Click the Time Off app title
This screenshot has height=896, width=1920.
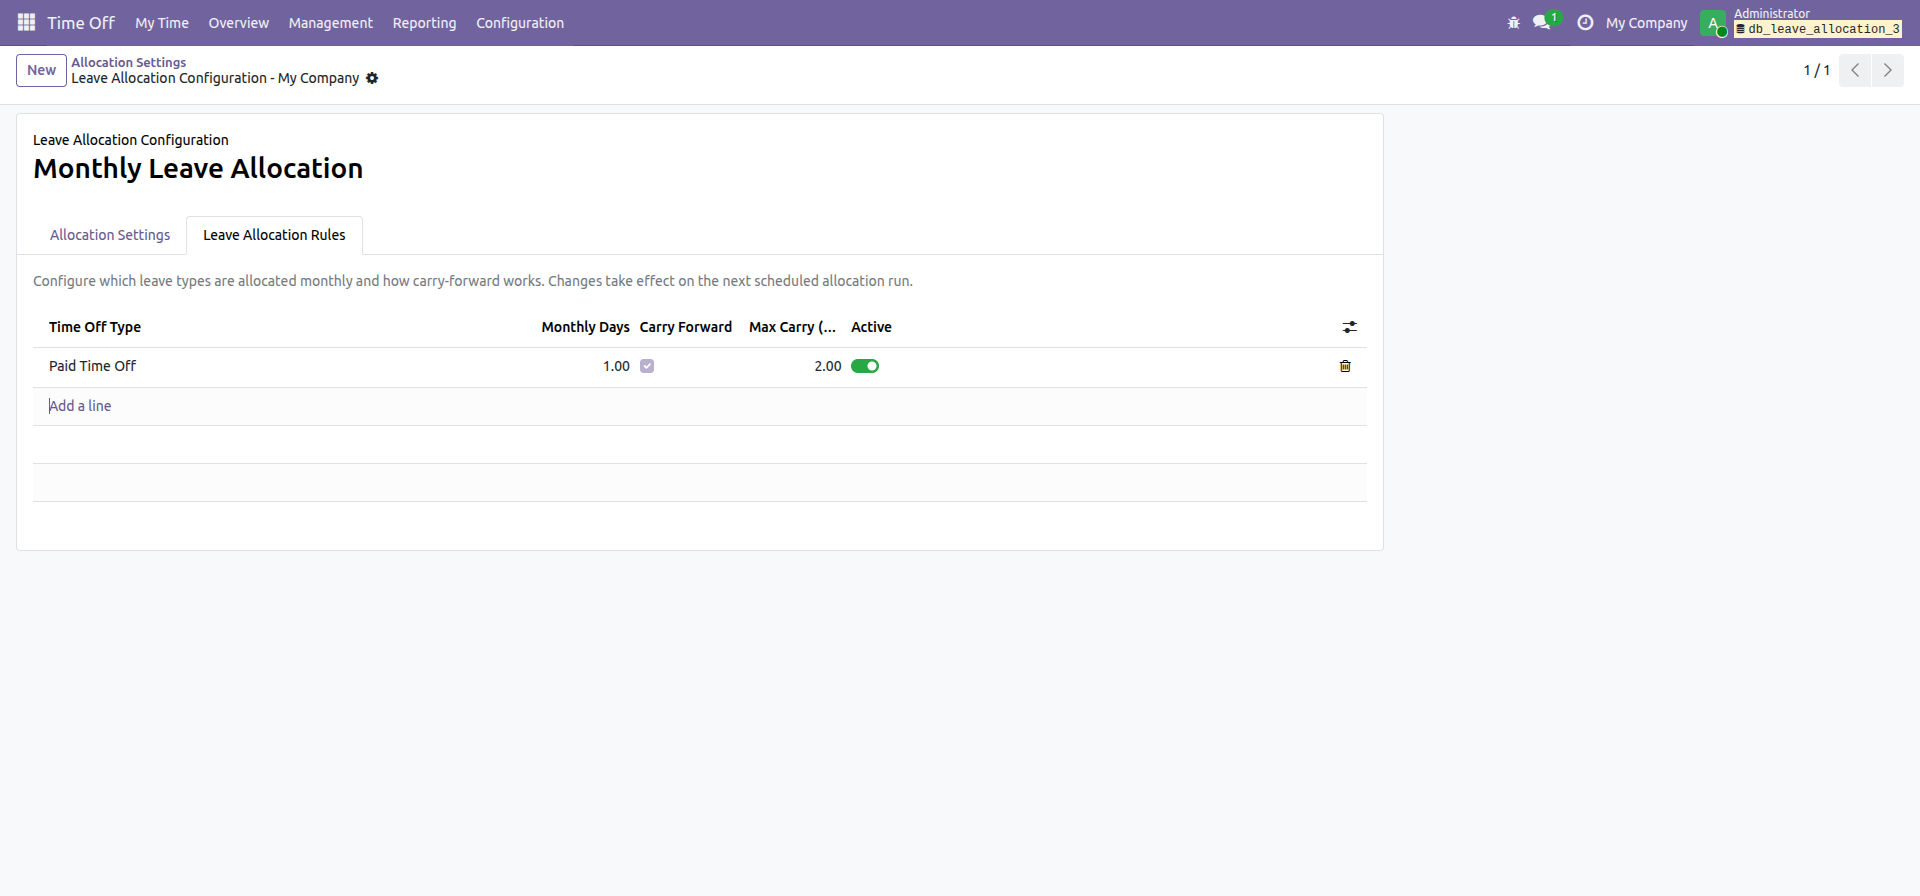point(81,22)
